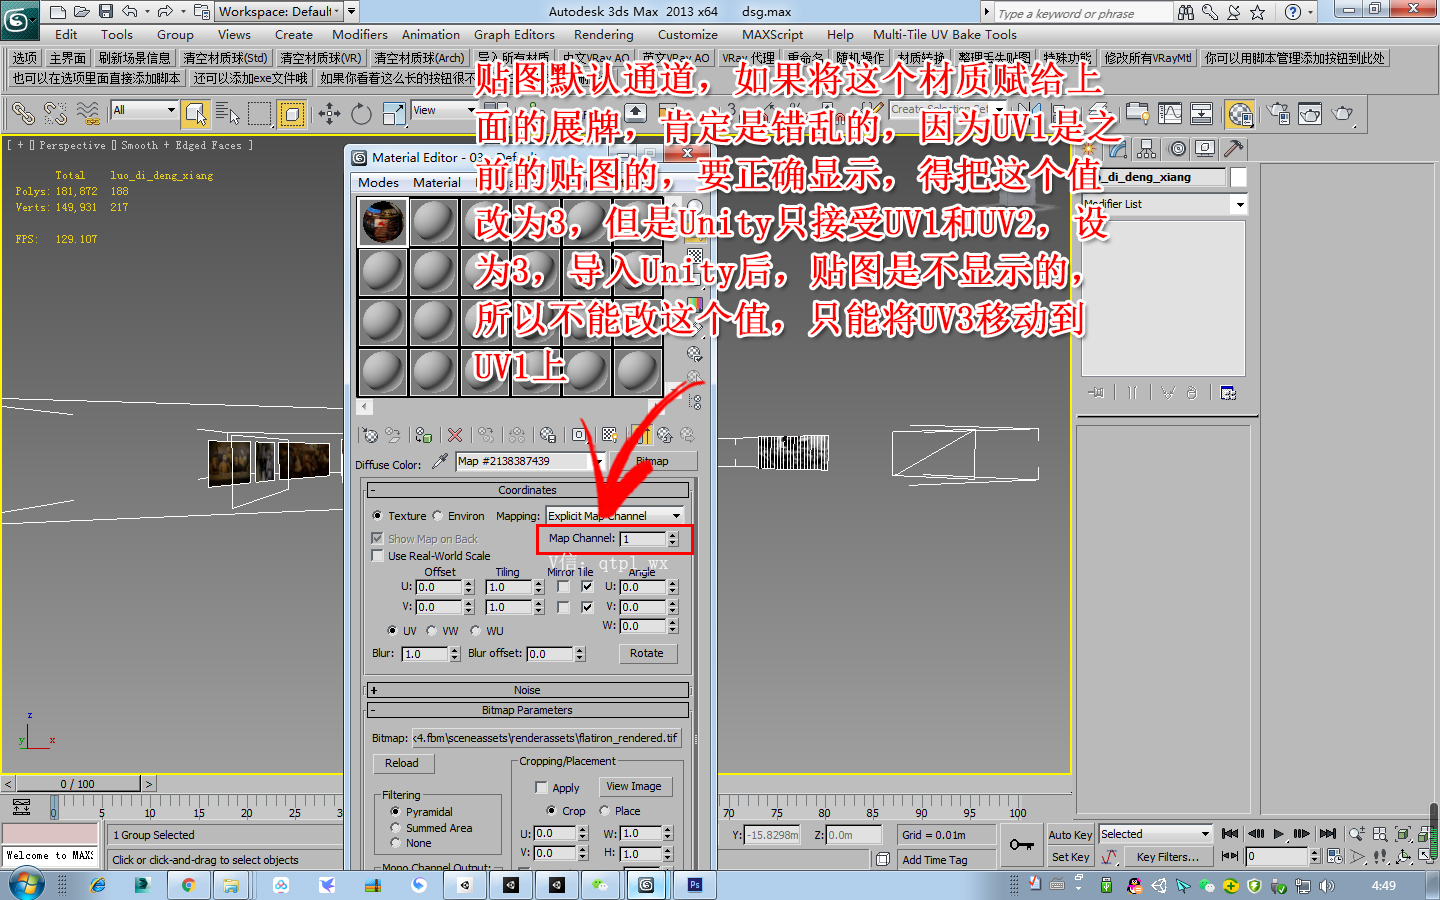Enable the Apply cropping checkbox

pos(541,788)
